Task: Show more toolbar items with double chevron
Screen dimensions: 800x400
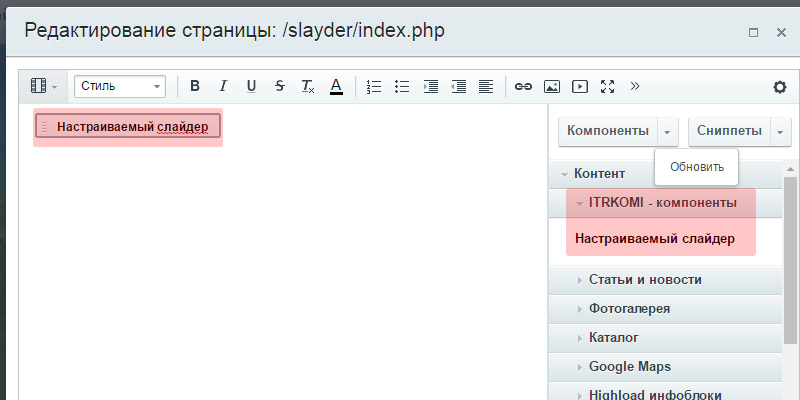Action: 634,86
